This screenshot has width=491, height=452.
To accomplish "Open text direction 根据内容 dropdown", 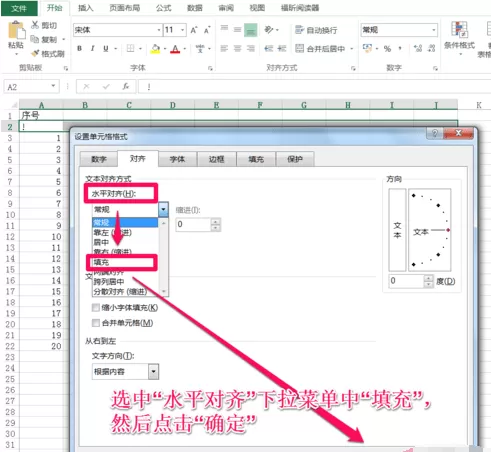I will 153,371.
